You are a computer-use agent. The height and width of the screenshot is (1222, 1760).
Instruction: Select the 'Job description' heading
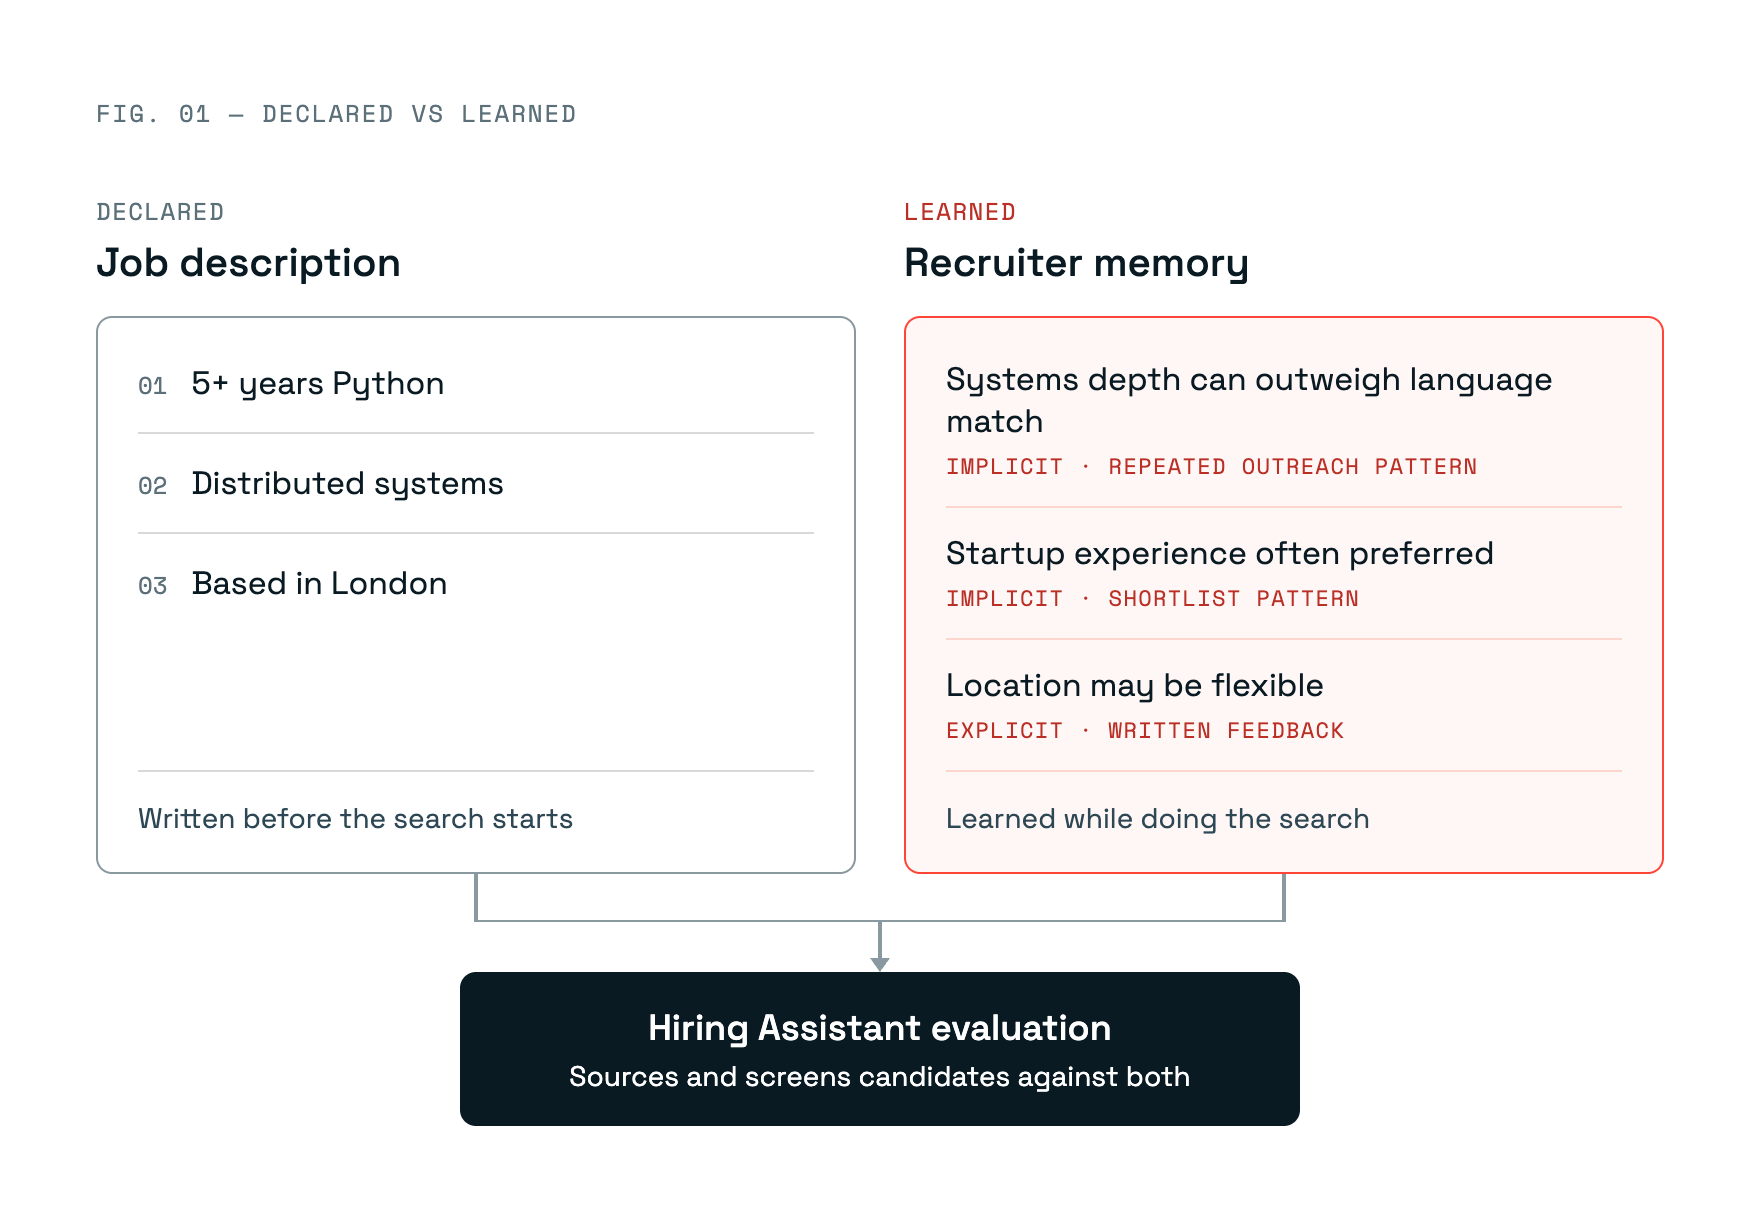[x=248, y=263]
